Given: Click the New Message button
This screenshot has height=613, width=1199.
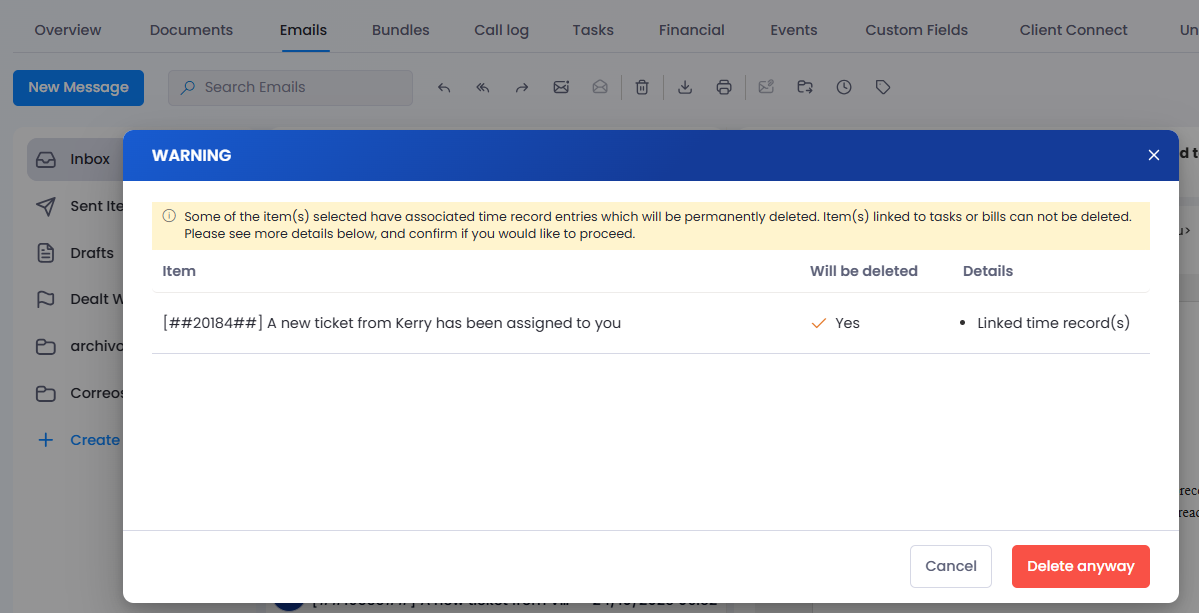Looking at the screenshot, I should click(78, 88).
